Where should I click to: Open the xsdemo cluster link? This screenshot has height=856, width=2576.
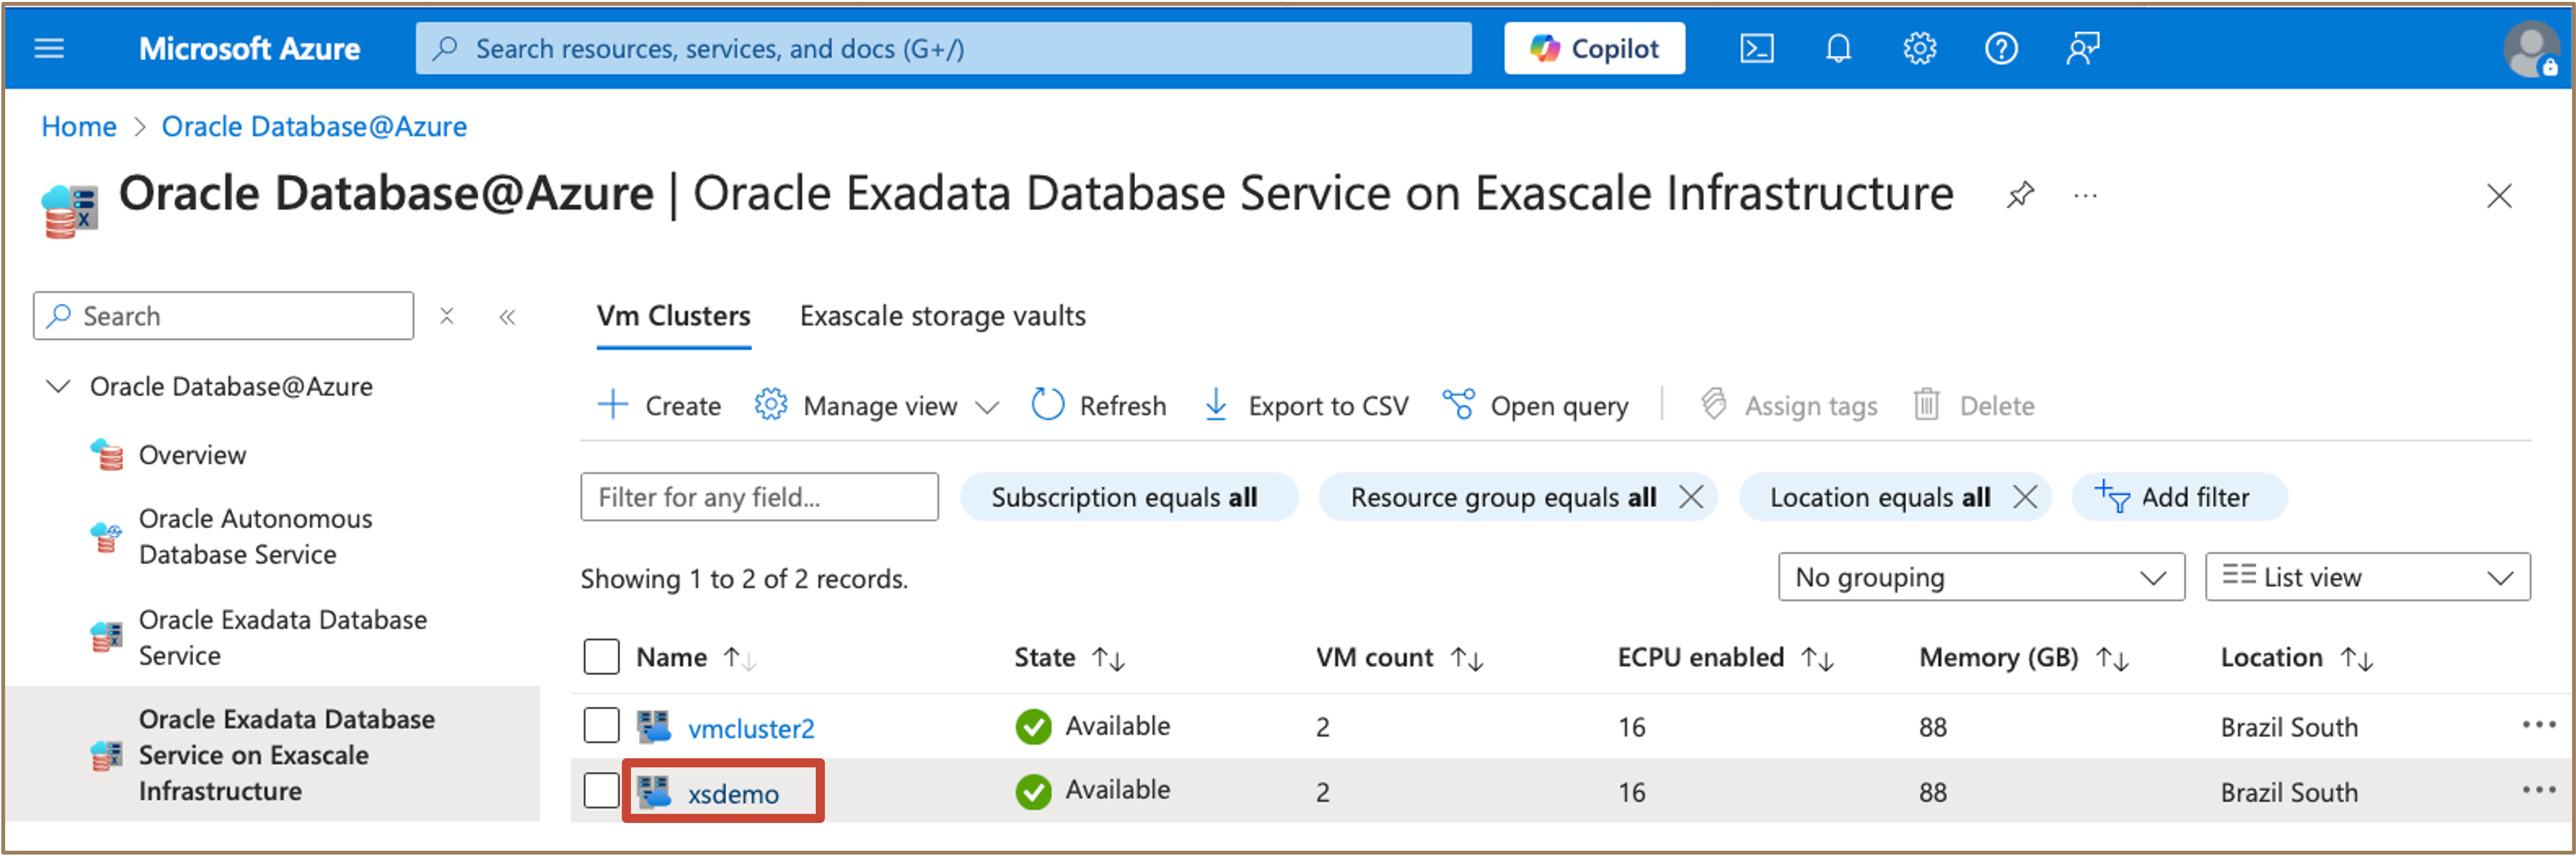(x=733, y=793)
